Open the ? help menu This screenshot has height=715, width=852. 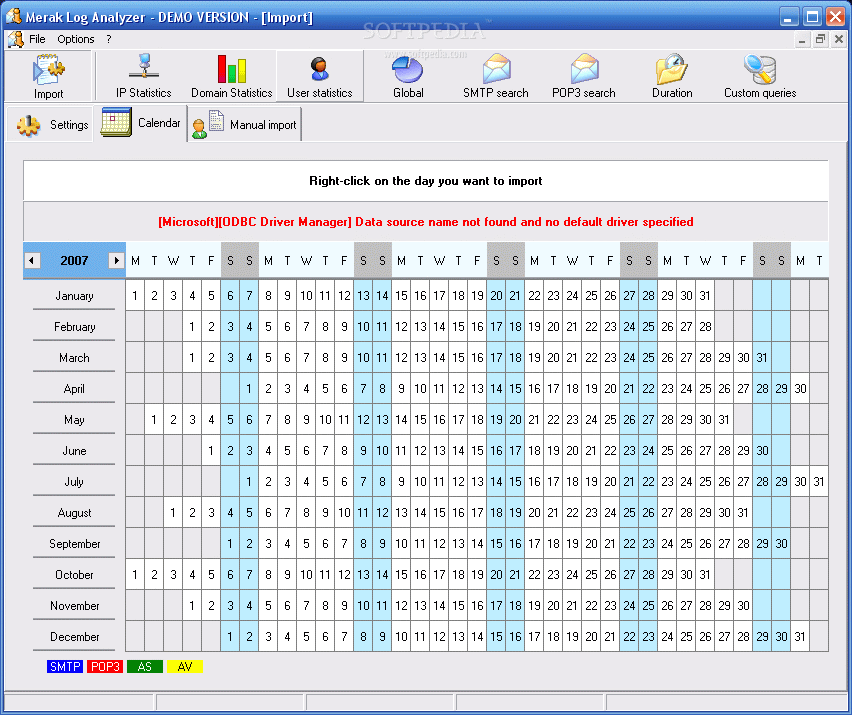point(109,39)
